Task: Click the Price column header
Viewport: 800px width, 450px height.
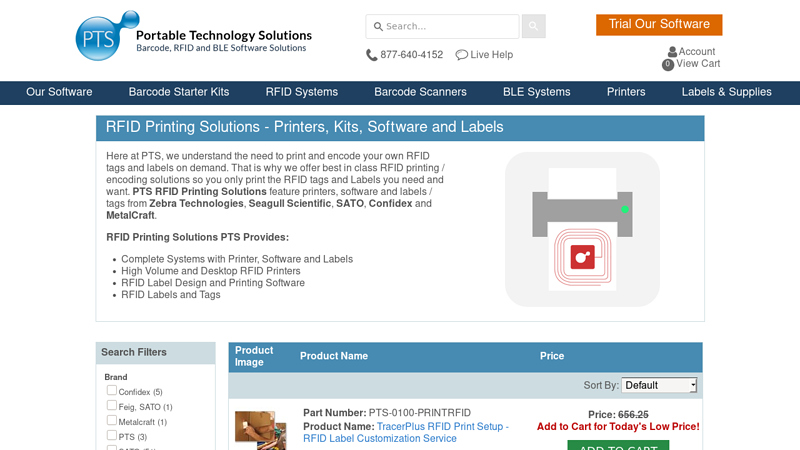Action: coord(552,356)
